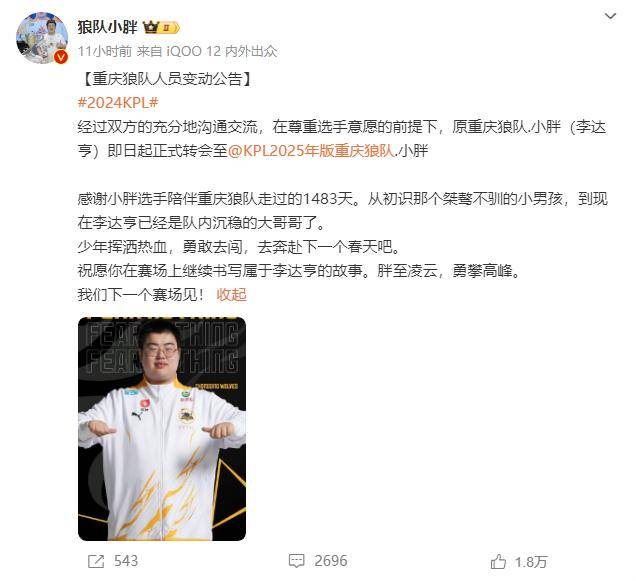This screenshot has width=636, height=581.
Task: Open the 狼队小胖 username profile link
Action: pyautogui.click(x=107, y=28)
